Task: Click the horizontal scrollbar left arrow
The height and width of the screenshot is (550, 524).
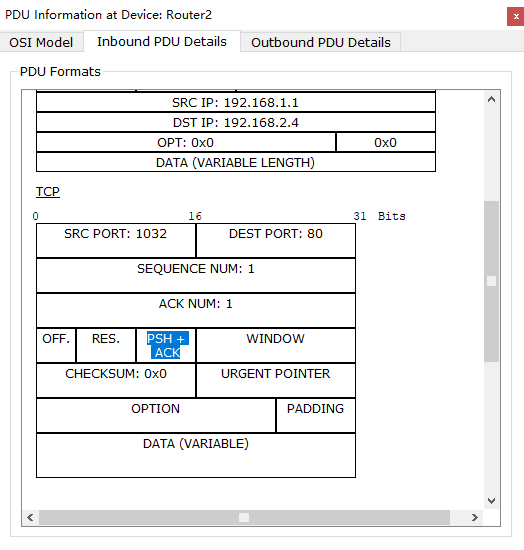Action: click(31, 517)
